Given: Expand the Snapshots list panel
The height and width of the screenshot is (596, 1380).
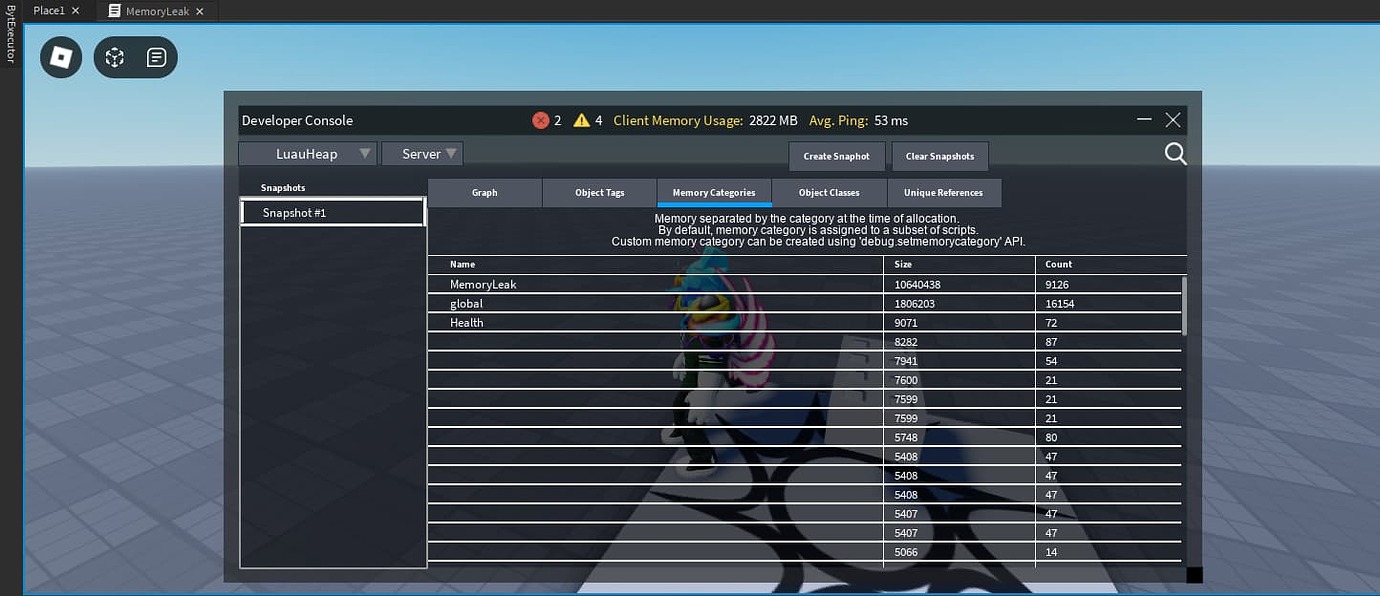Looking at the screenshot, I should 281,187.
